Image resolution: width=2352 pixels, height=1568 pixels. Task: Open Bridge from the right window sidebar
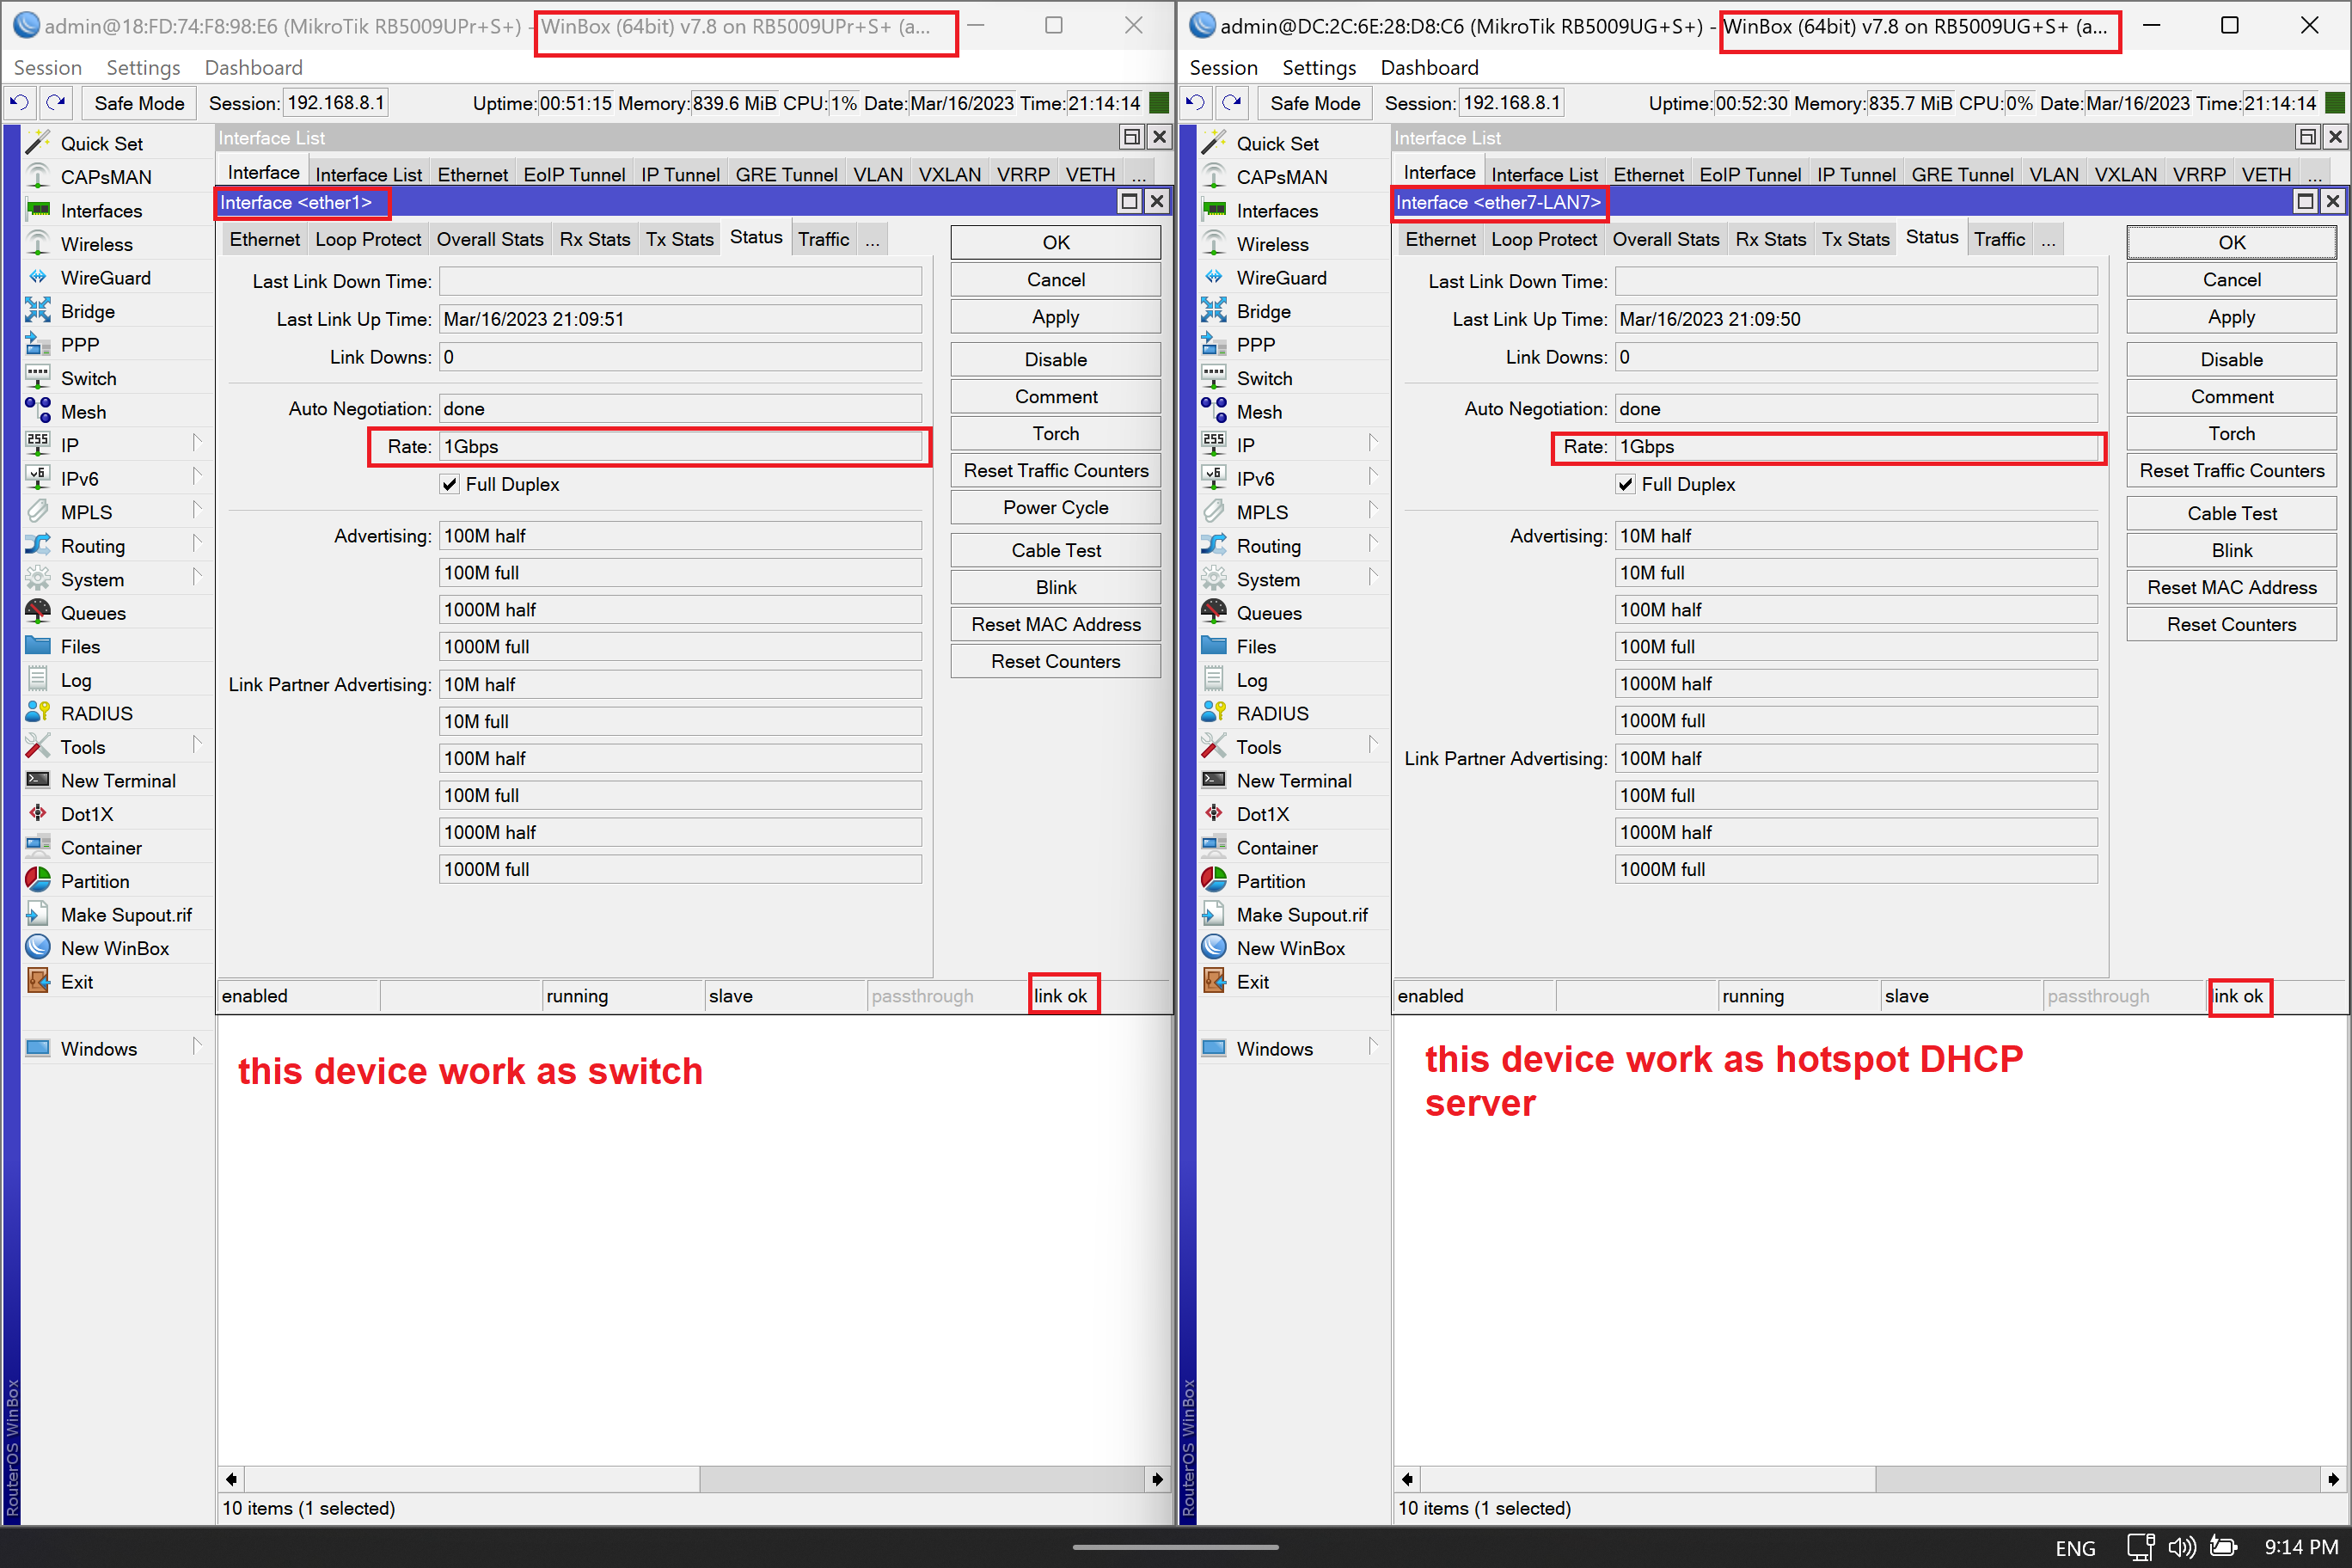(1263, 311)
